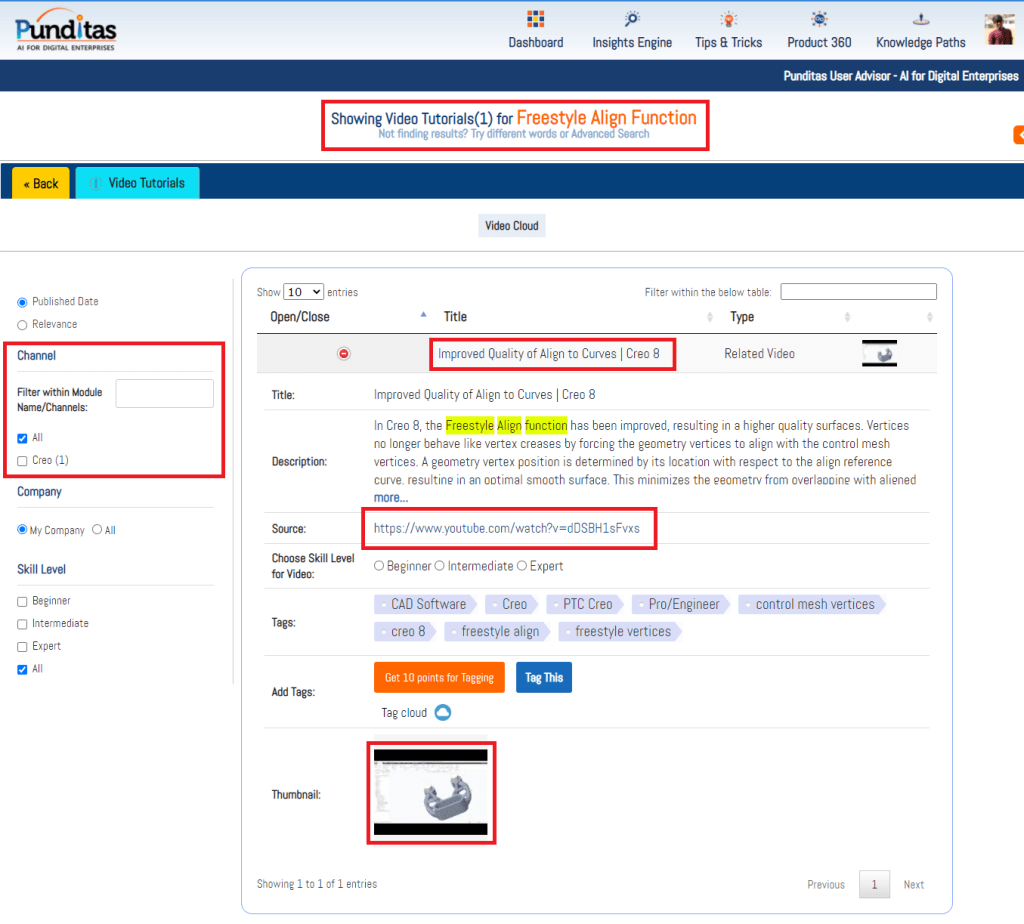Collapse the row with red minus icon
This screenshot has height=924, width=1024.
(x=344, y=354)
